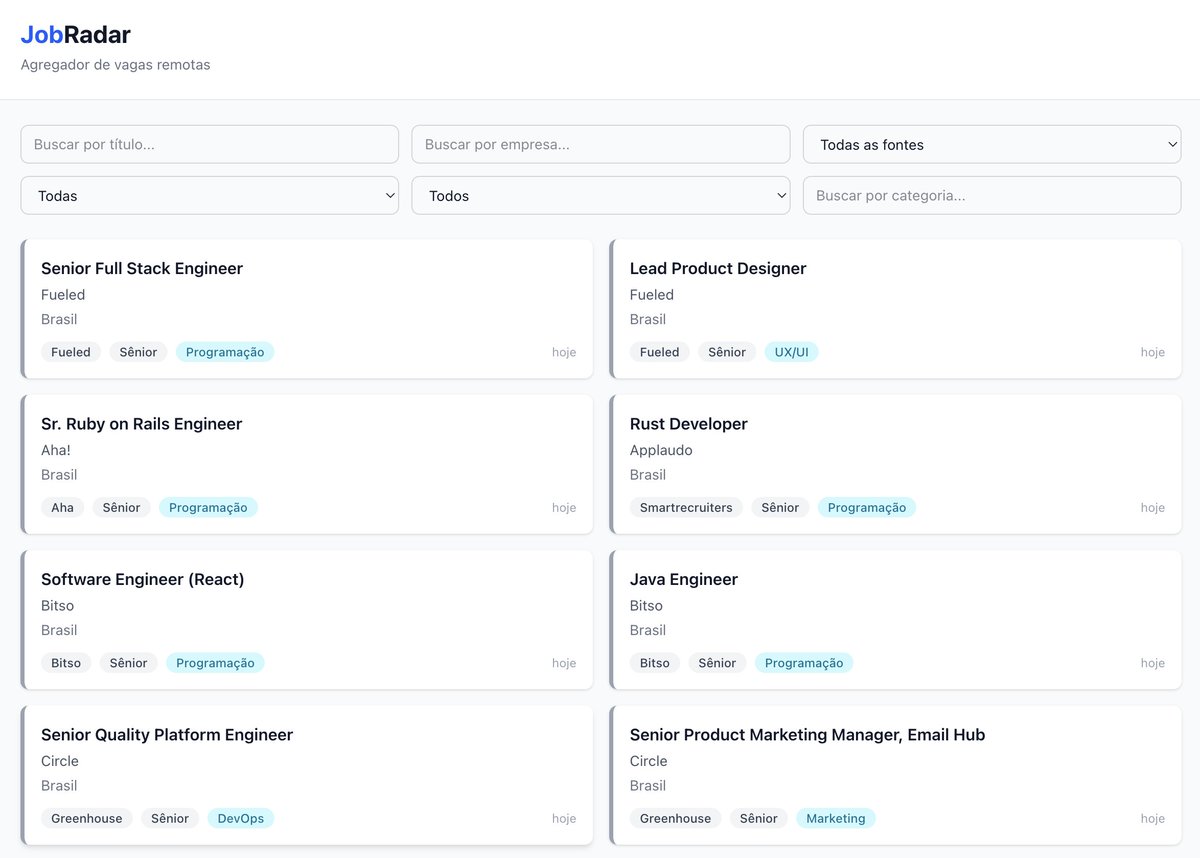Click the 'Aha!' company name
The width and height of the screenshot is (1200, 858).
point(56,450)
